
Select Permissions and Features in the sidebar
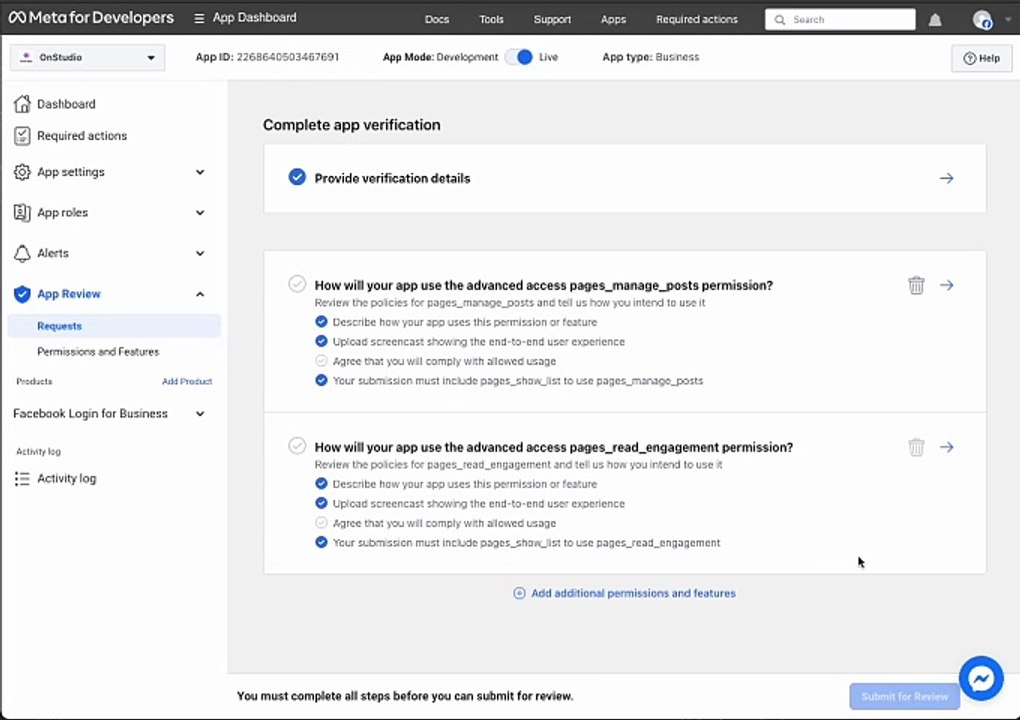tap(98, 352)
